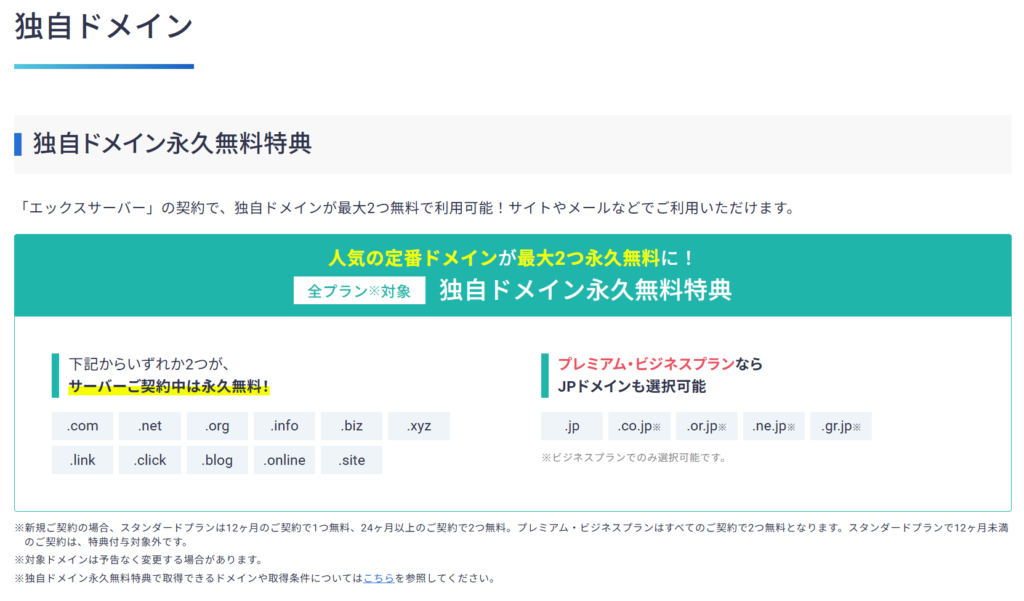
Task: Click the .ne.jp domain chip
Action: [774, 426]
